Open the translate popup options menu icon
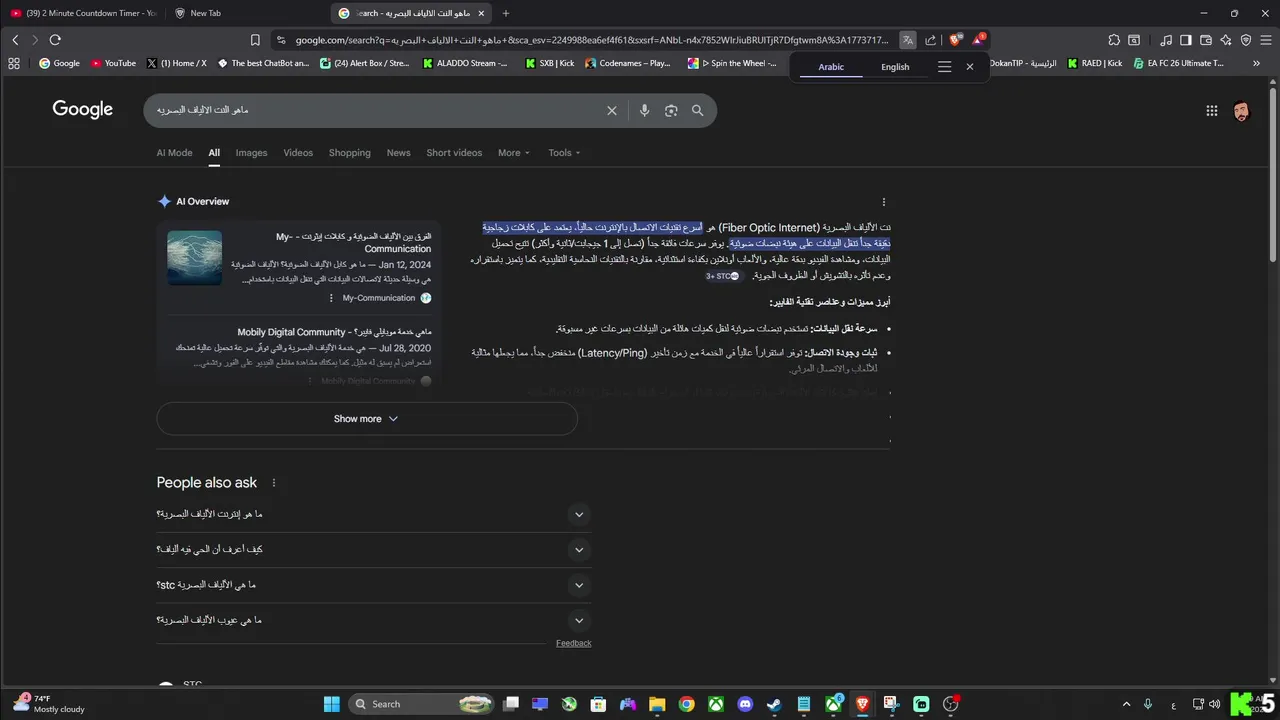Viewport: 1280px width, 720px height. coord(944,67)
